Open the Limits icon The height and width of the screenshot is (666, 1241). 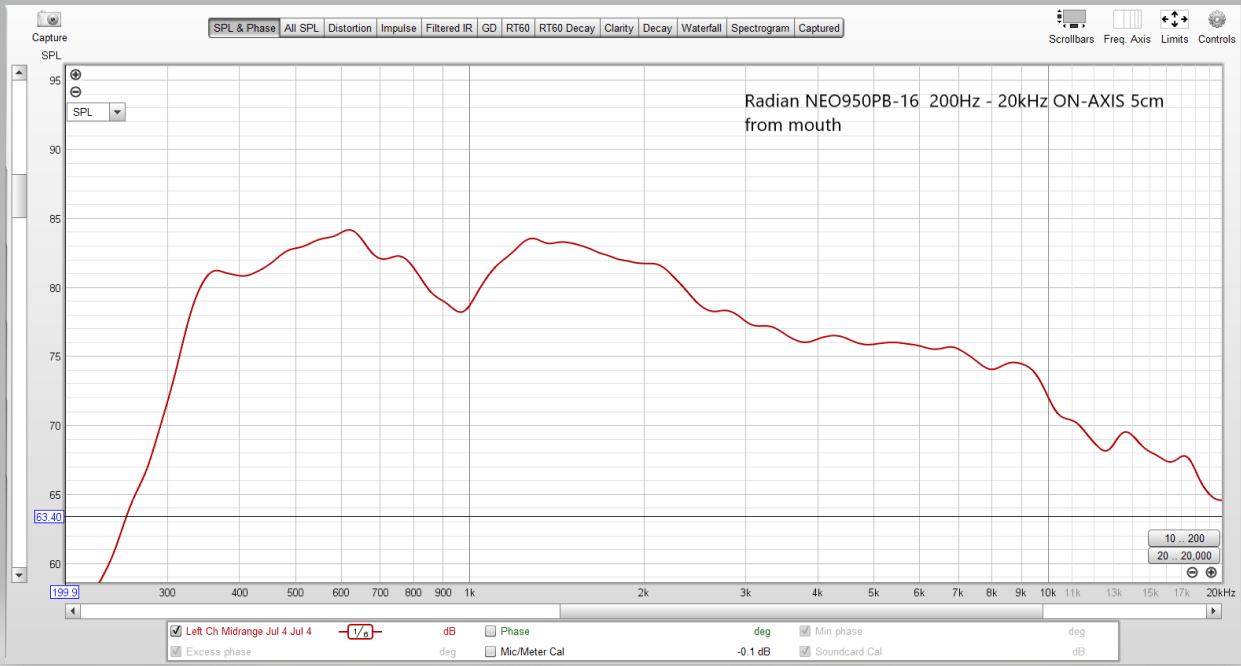point(1174,19)
